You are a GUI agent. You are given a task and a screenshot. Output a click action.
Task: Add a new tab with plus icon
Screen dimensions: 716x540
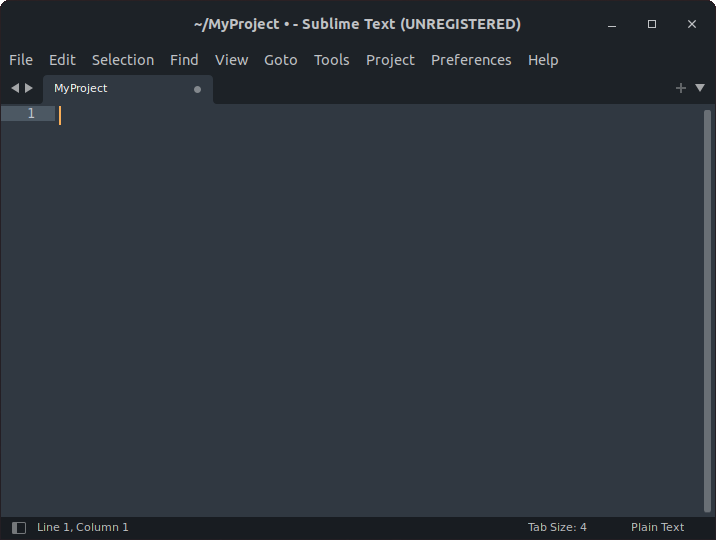(x=681, y=88)
